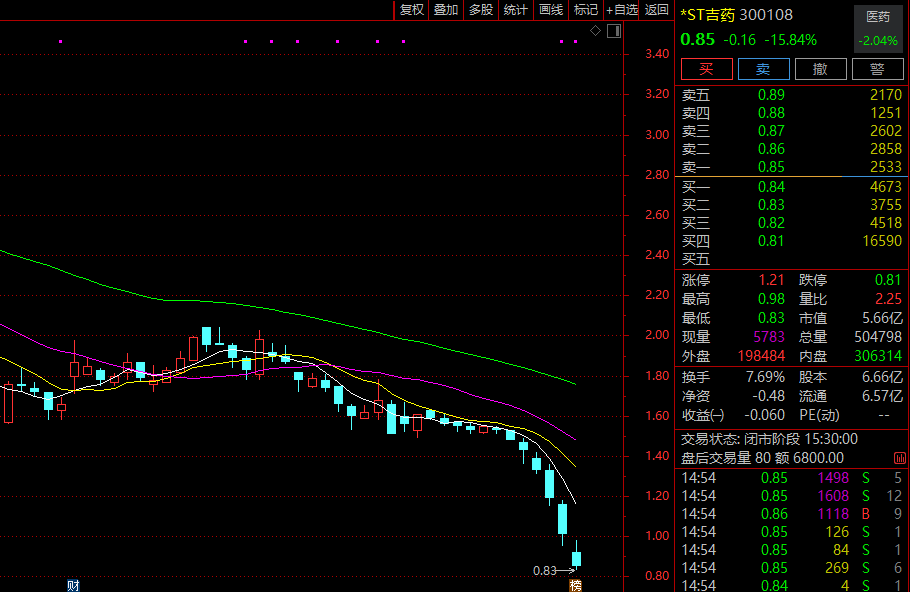Click the 交易状态 闭市阶段 status line
910x592 pixels.
(769, 439)
